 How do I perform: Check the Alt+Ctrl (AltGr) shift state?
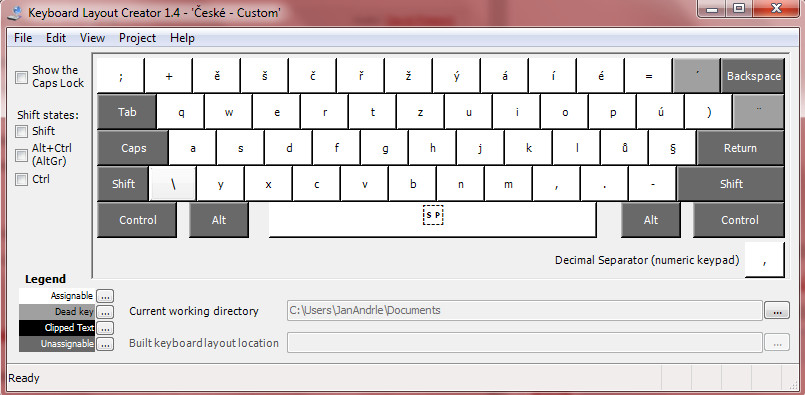point(22,155)
